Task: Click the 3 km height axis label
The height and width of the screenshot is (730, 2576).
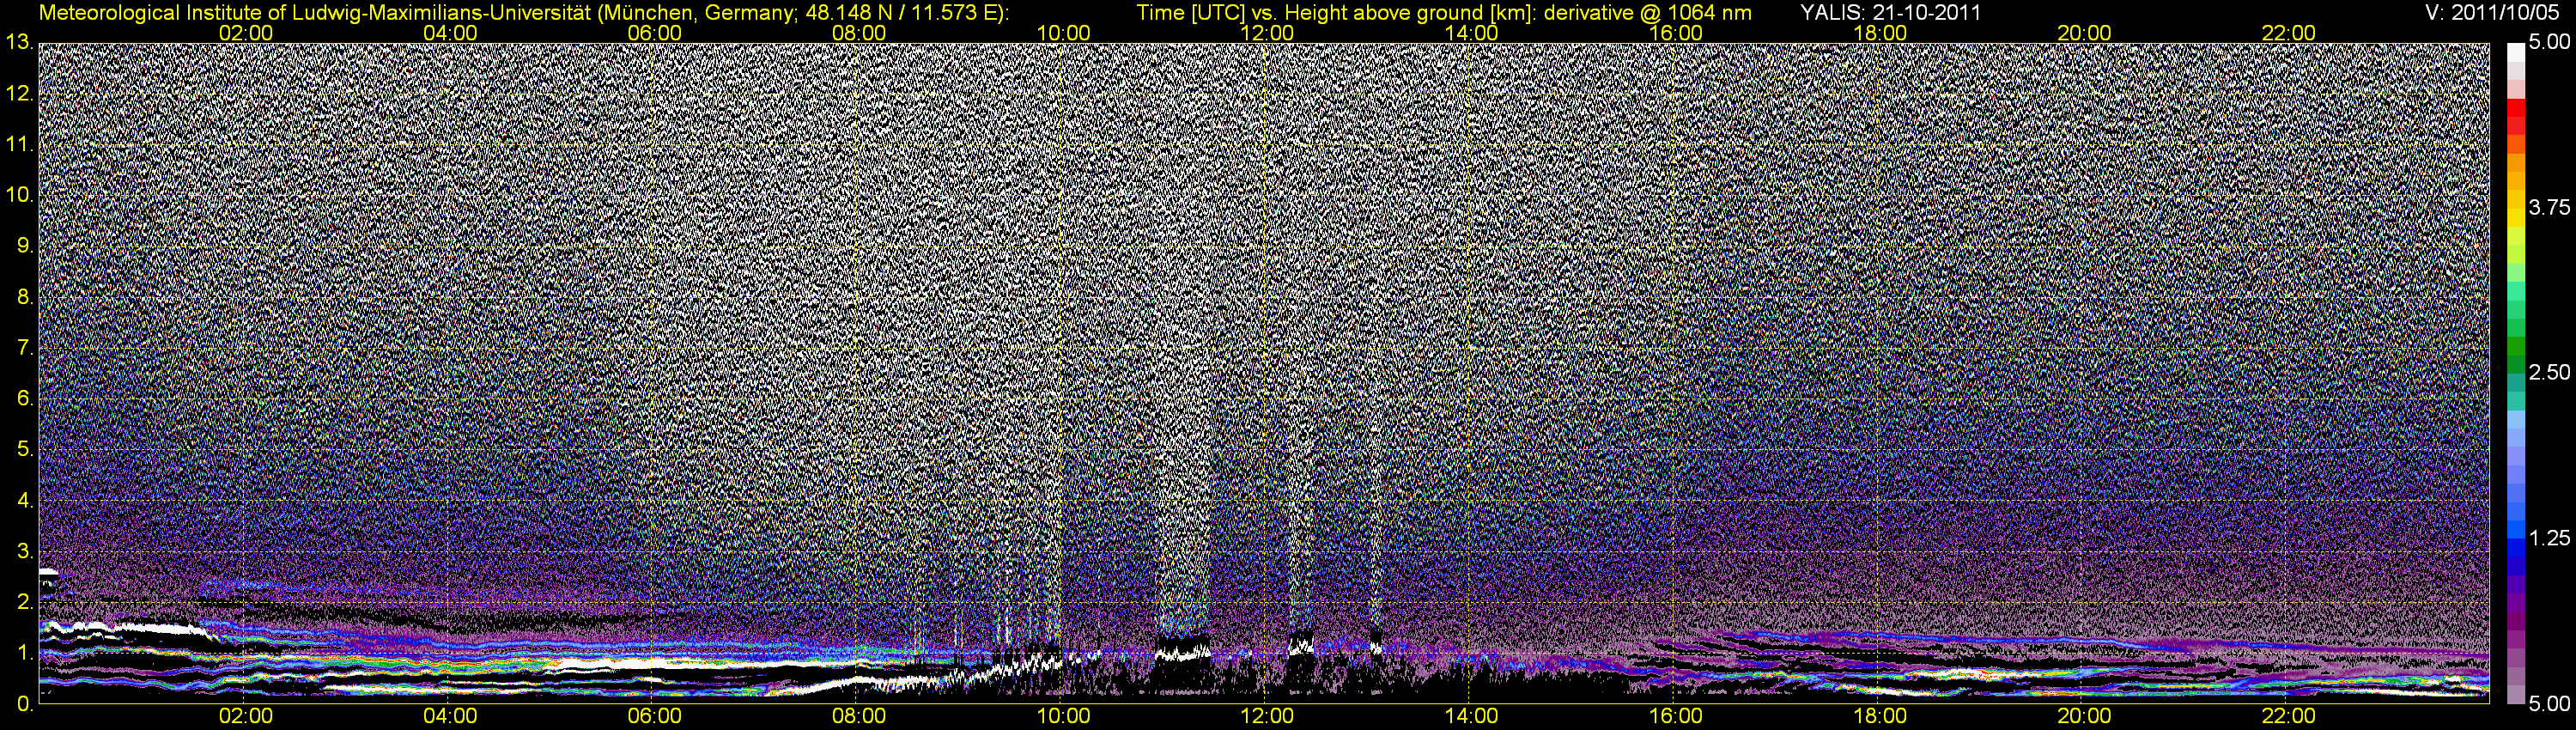Action: coord(26,551)
